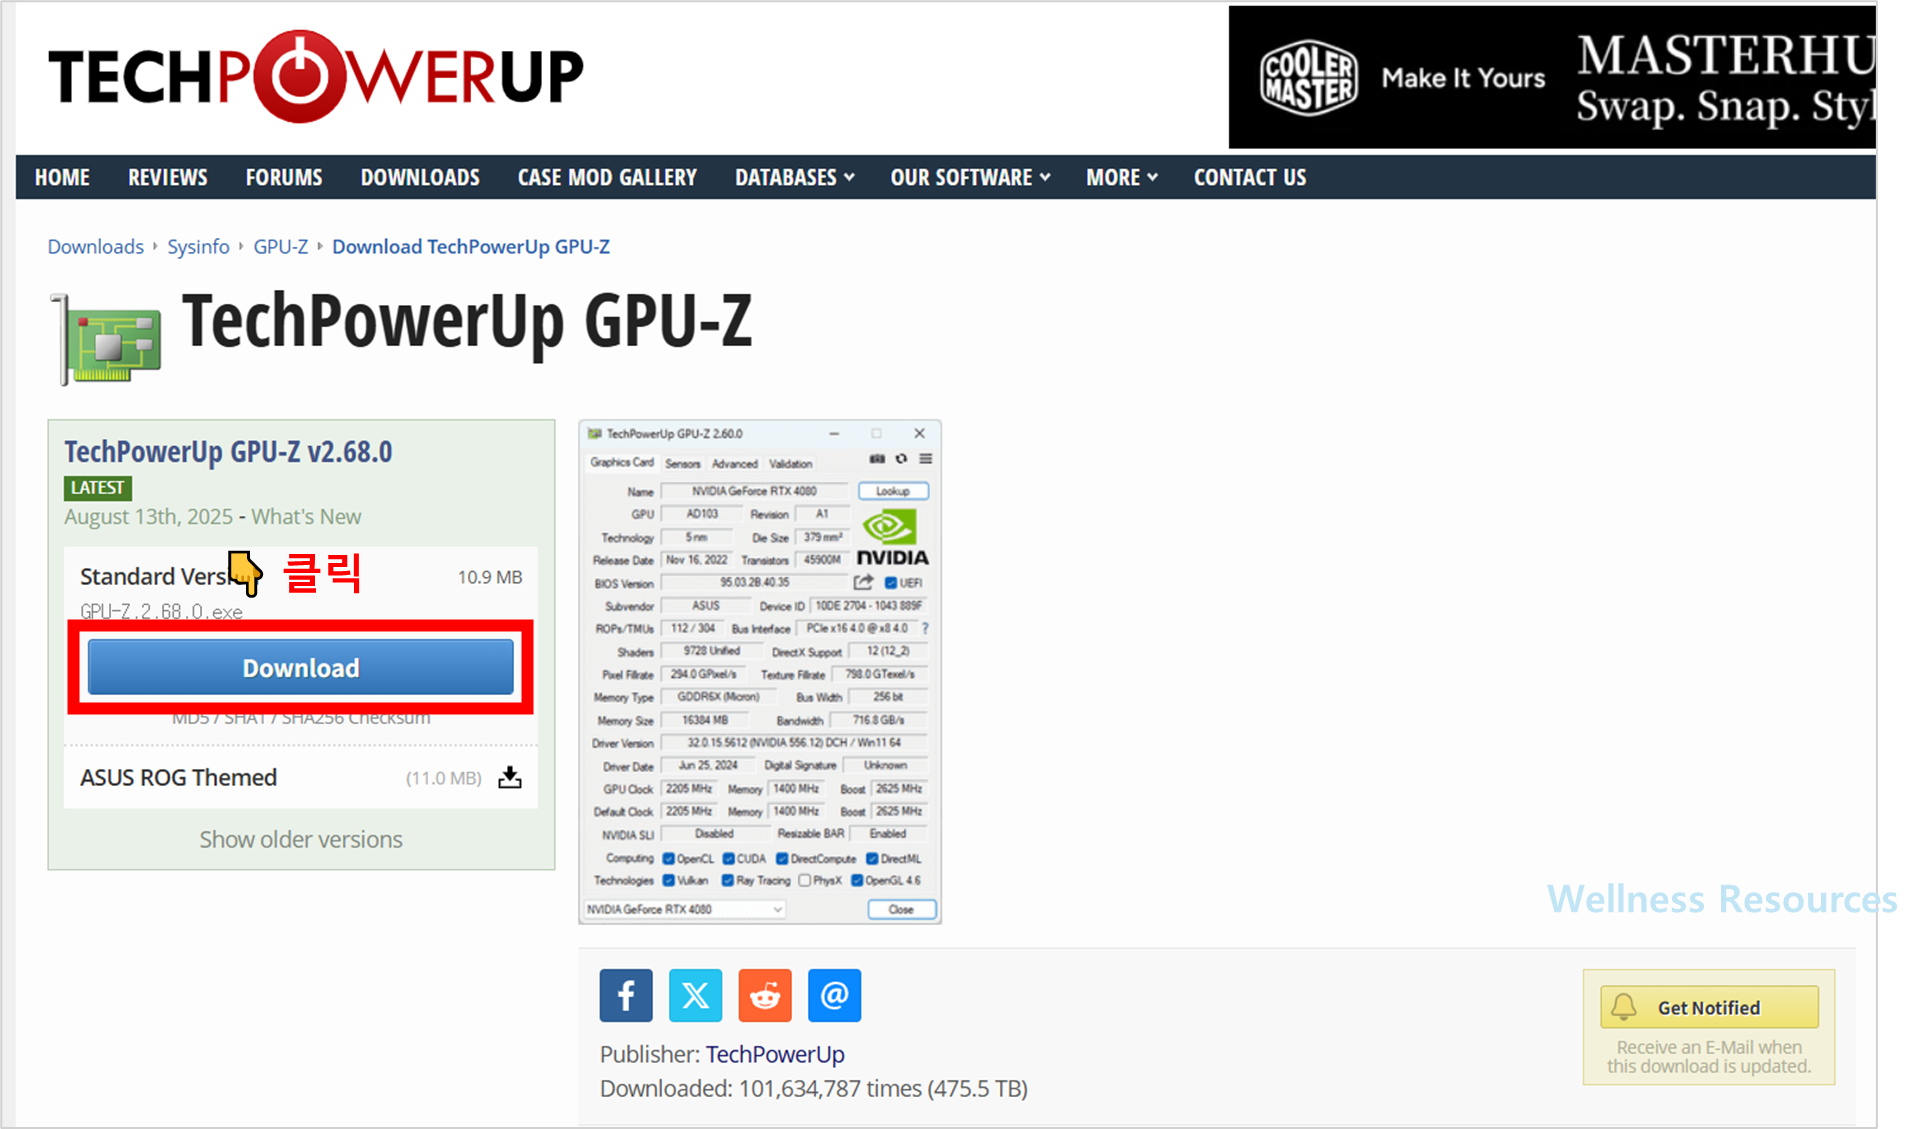Viewport: 1921px width, 1129px height.
Task: Click the Close button in GPU-Z window
Action: tap(901, 910)
